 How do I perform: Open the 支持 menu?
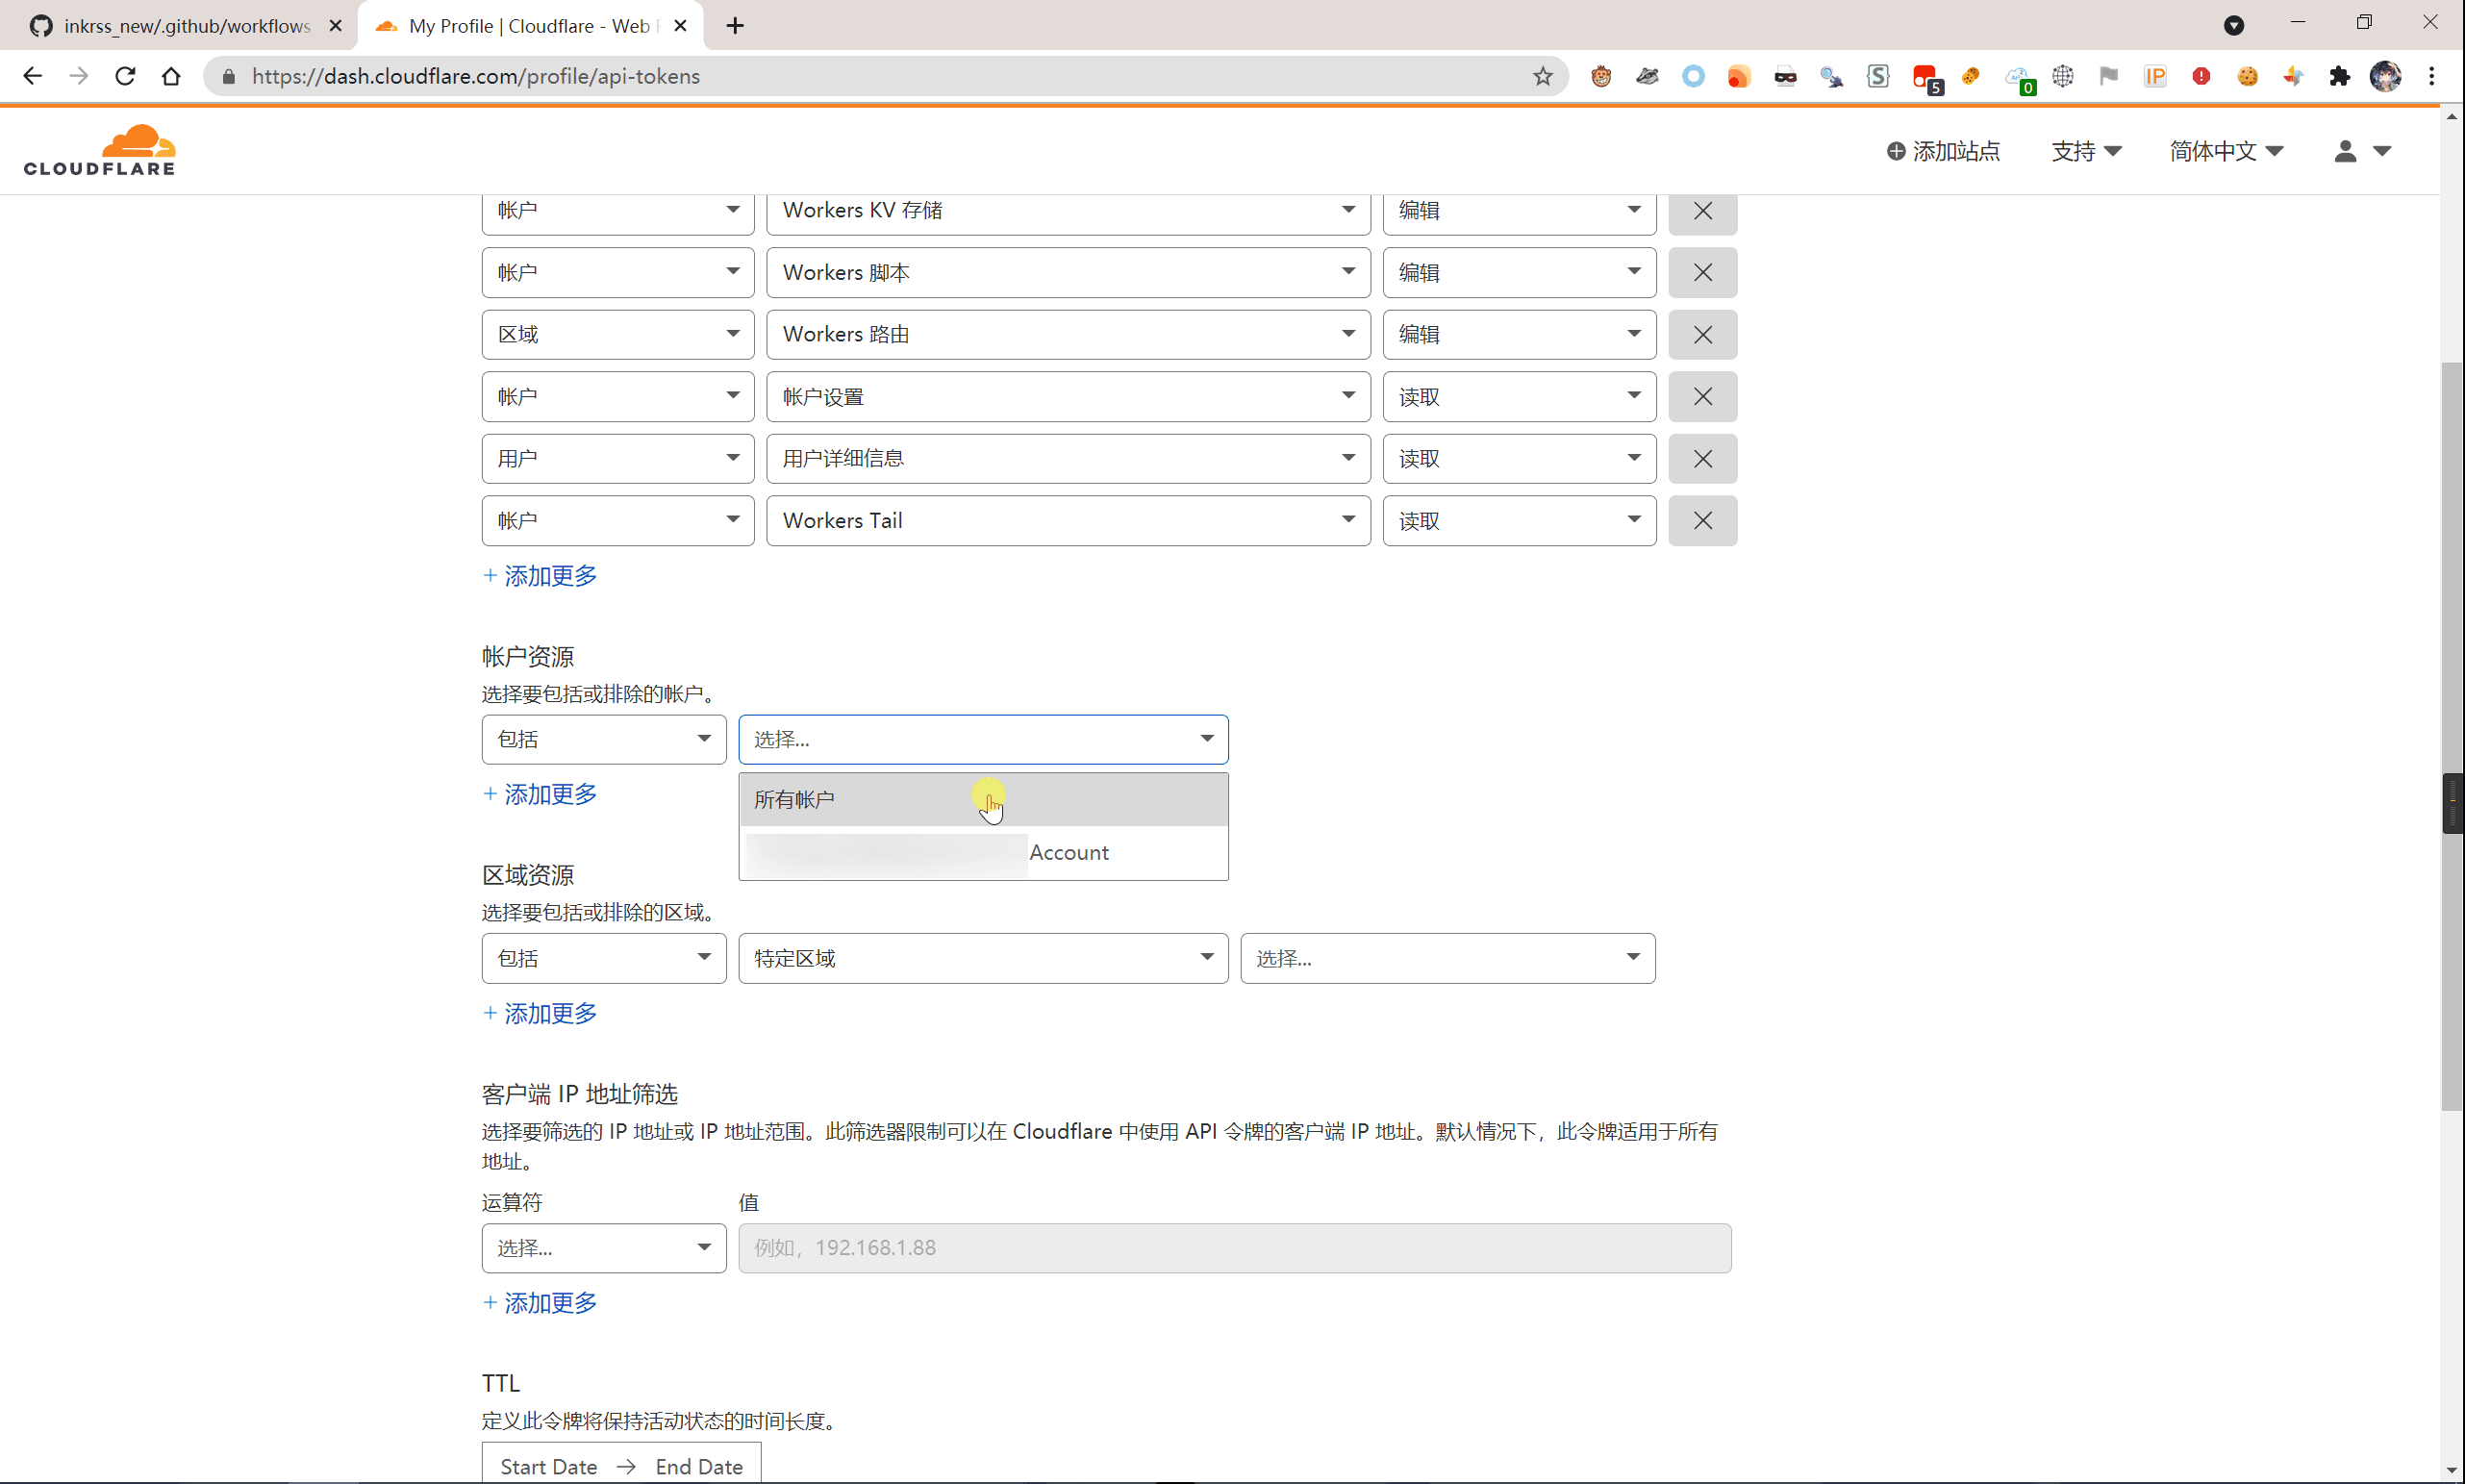point(2085,151)
